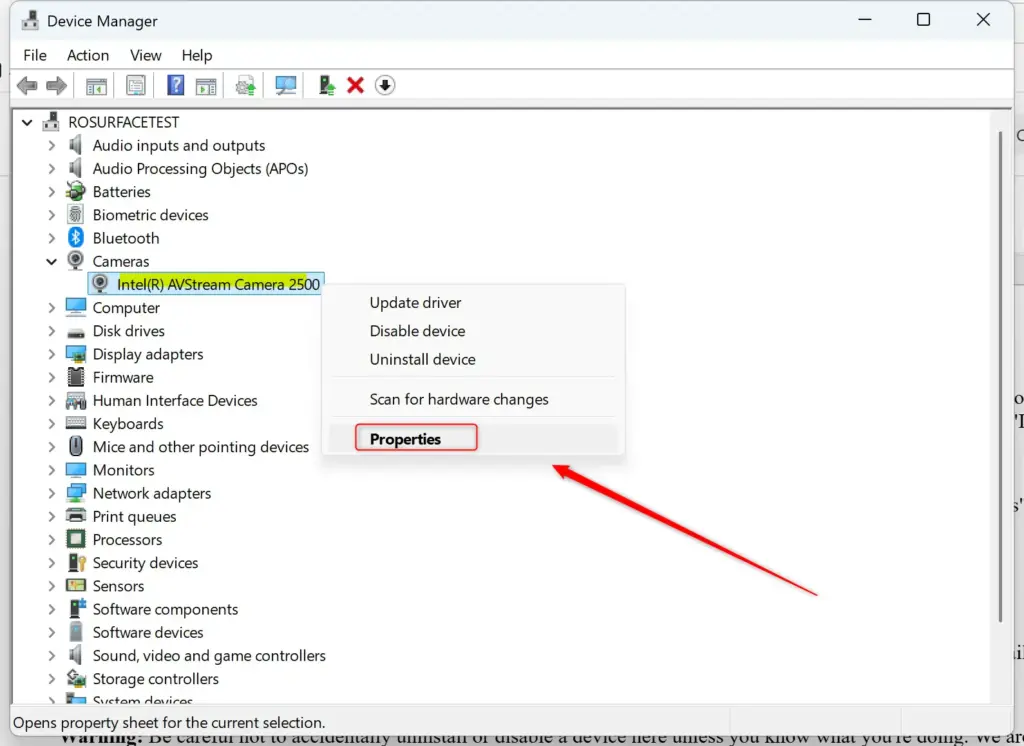Screen dimensions: 1024x746
Task: Expand the Monitors category
Action: (x=52, y=470)
